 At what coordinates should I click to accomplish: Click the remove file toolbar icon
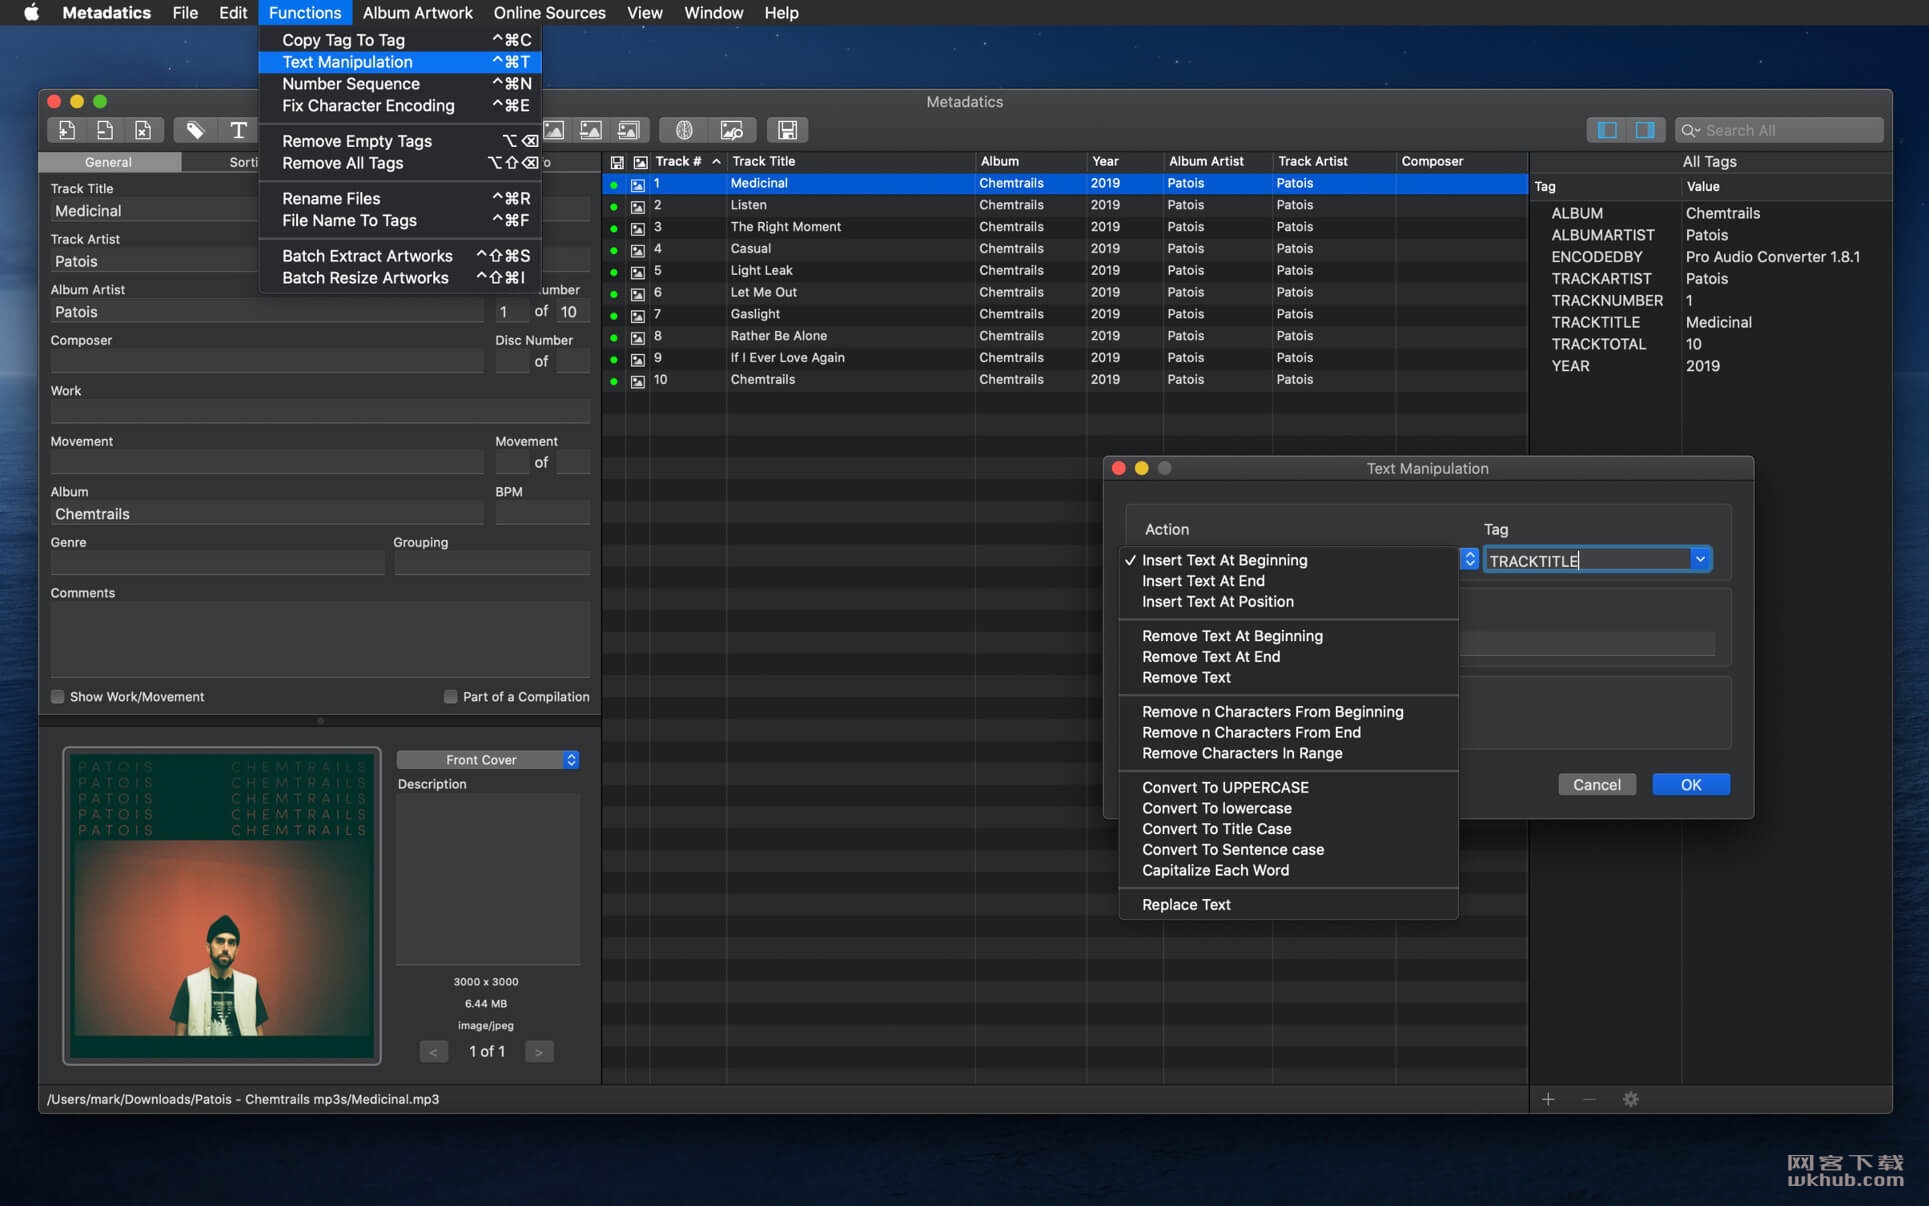pyautogui.click(x=104, y=130)
